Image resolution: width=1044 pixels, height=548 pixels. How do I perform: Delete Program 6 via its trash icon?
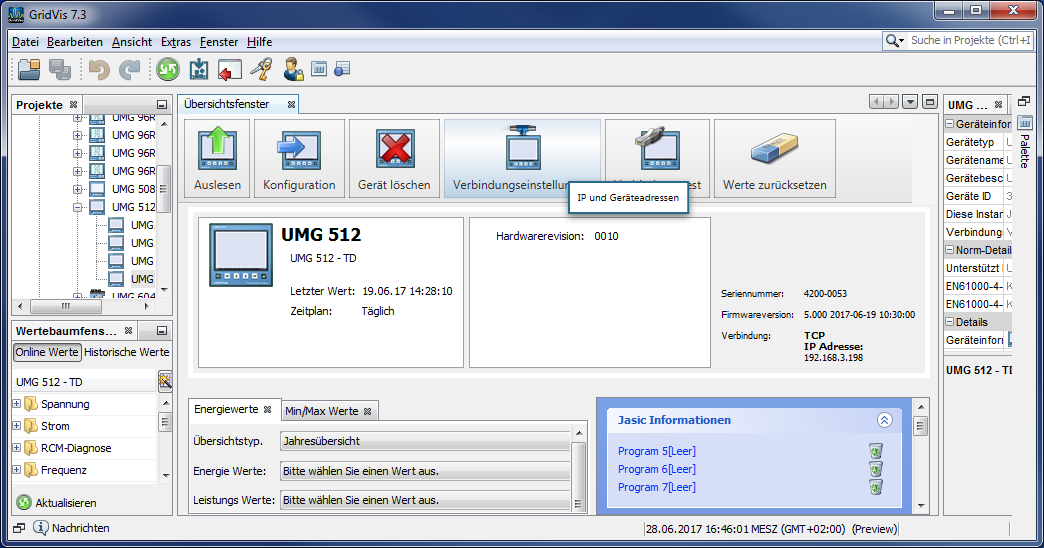coord(876,469)
